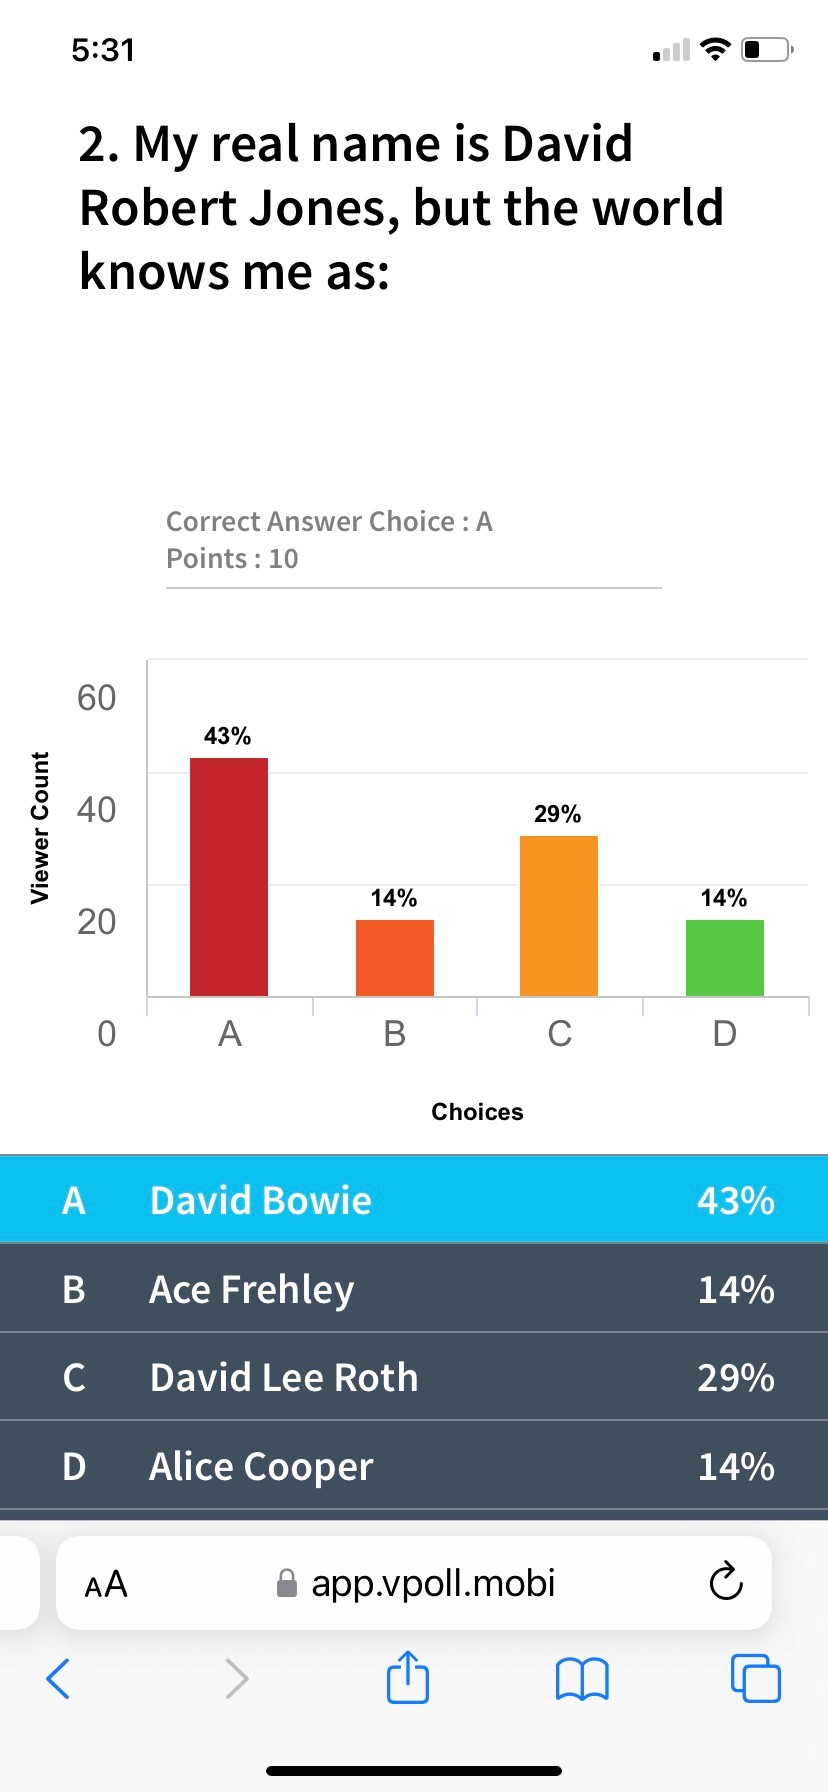Image resolution: width=828 pixels, height=1792 pixels.
Task: Select the Ace Frehley answer row
Action: click(x=414, y=1289)
